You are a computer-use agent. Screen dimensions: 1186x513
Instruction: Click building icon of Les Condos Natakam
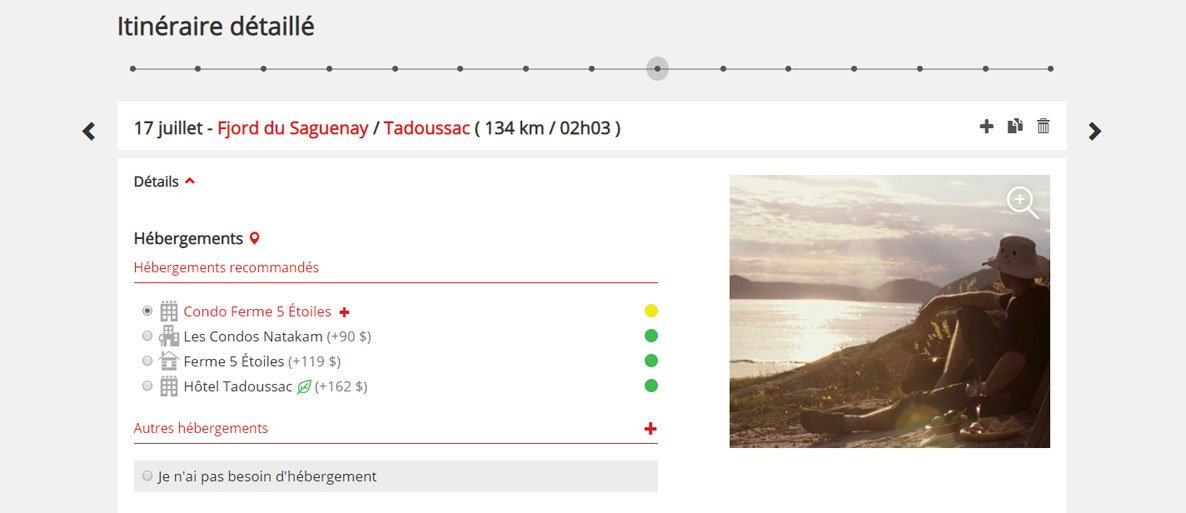click(169, 336)
